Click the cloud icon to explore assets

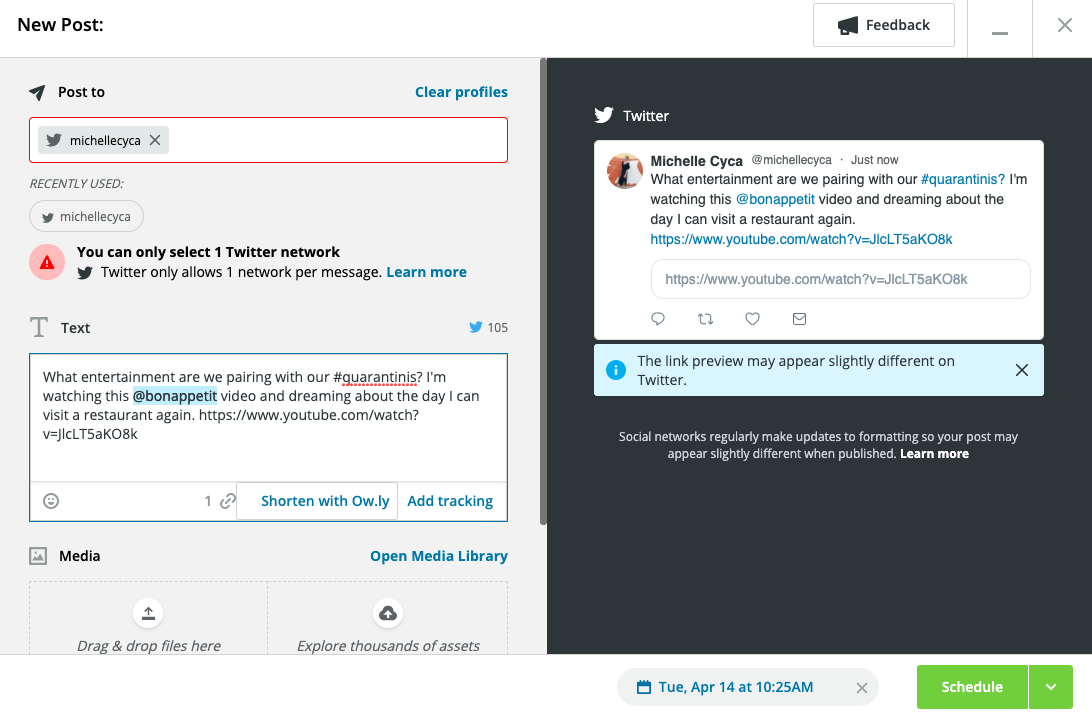388,613
